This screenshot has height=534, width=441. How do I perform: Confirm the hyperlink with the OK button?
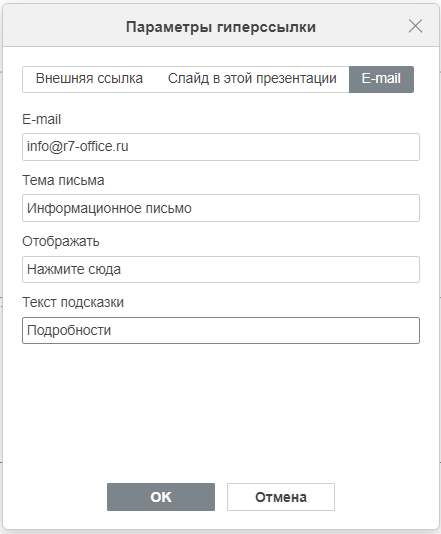[161, 497]
